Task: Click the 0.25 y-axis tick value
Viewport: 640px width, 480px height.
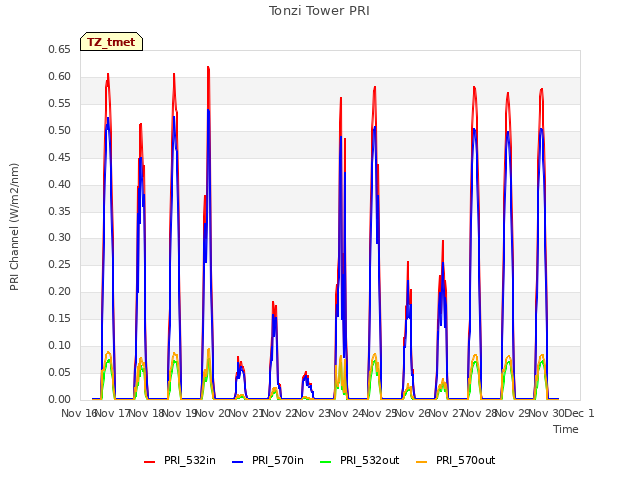Action: click(x=60, y=264)
